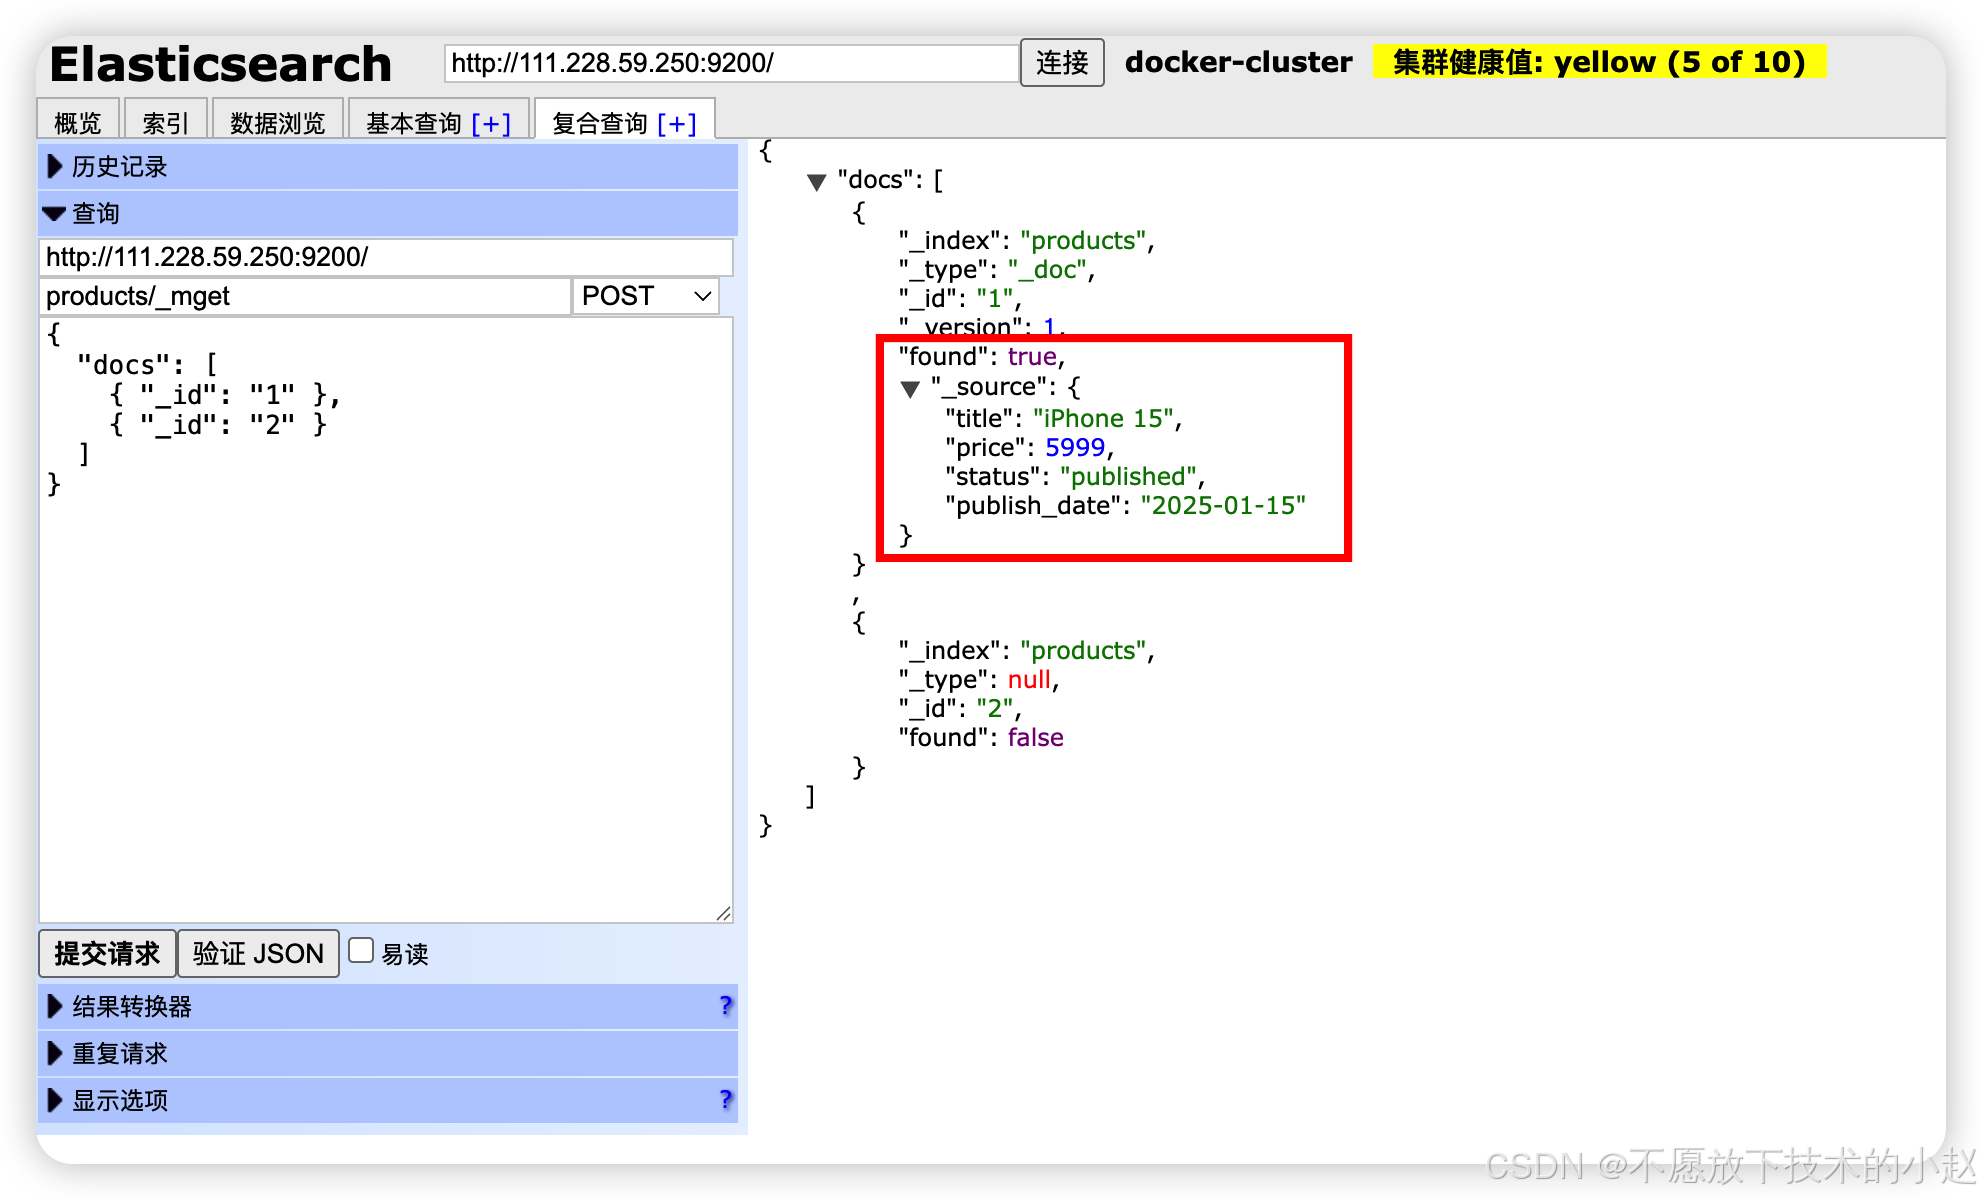This screenshot has width=1982, height=1200.
Task: Open the 数据浏览 tab
Action: click(x=277, y=123)
